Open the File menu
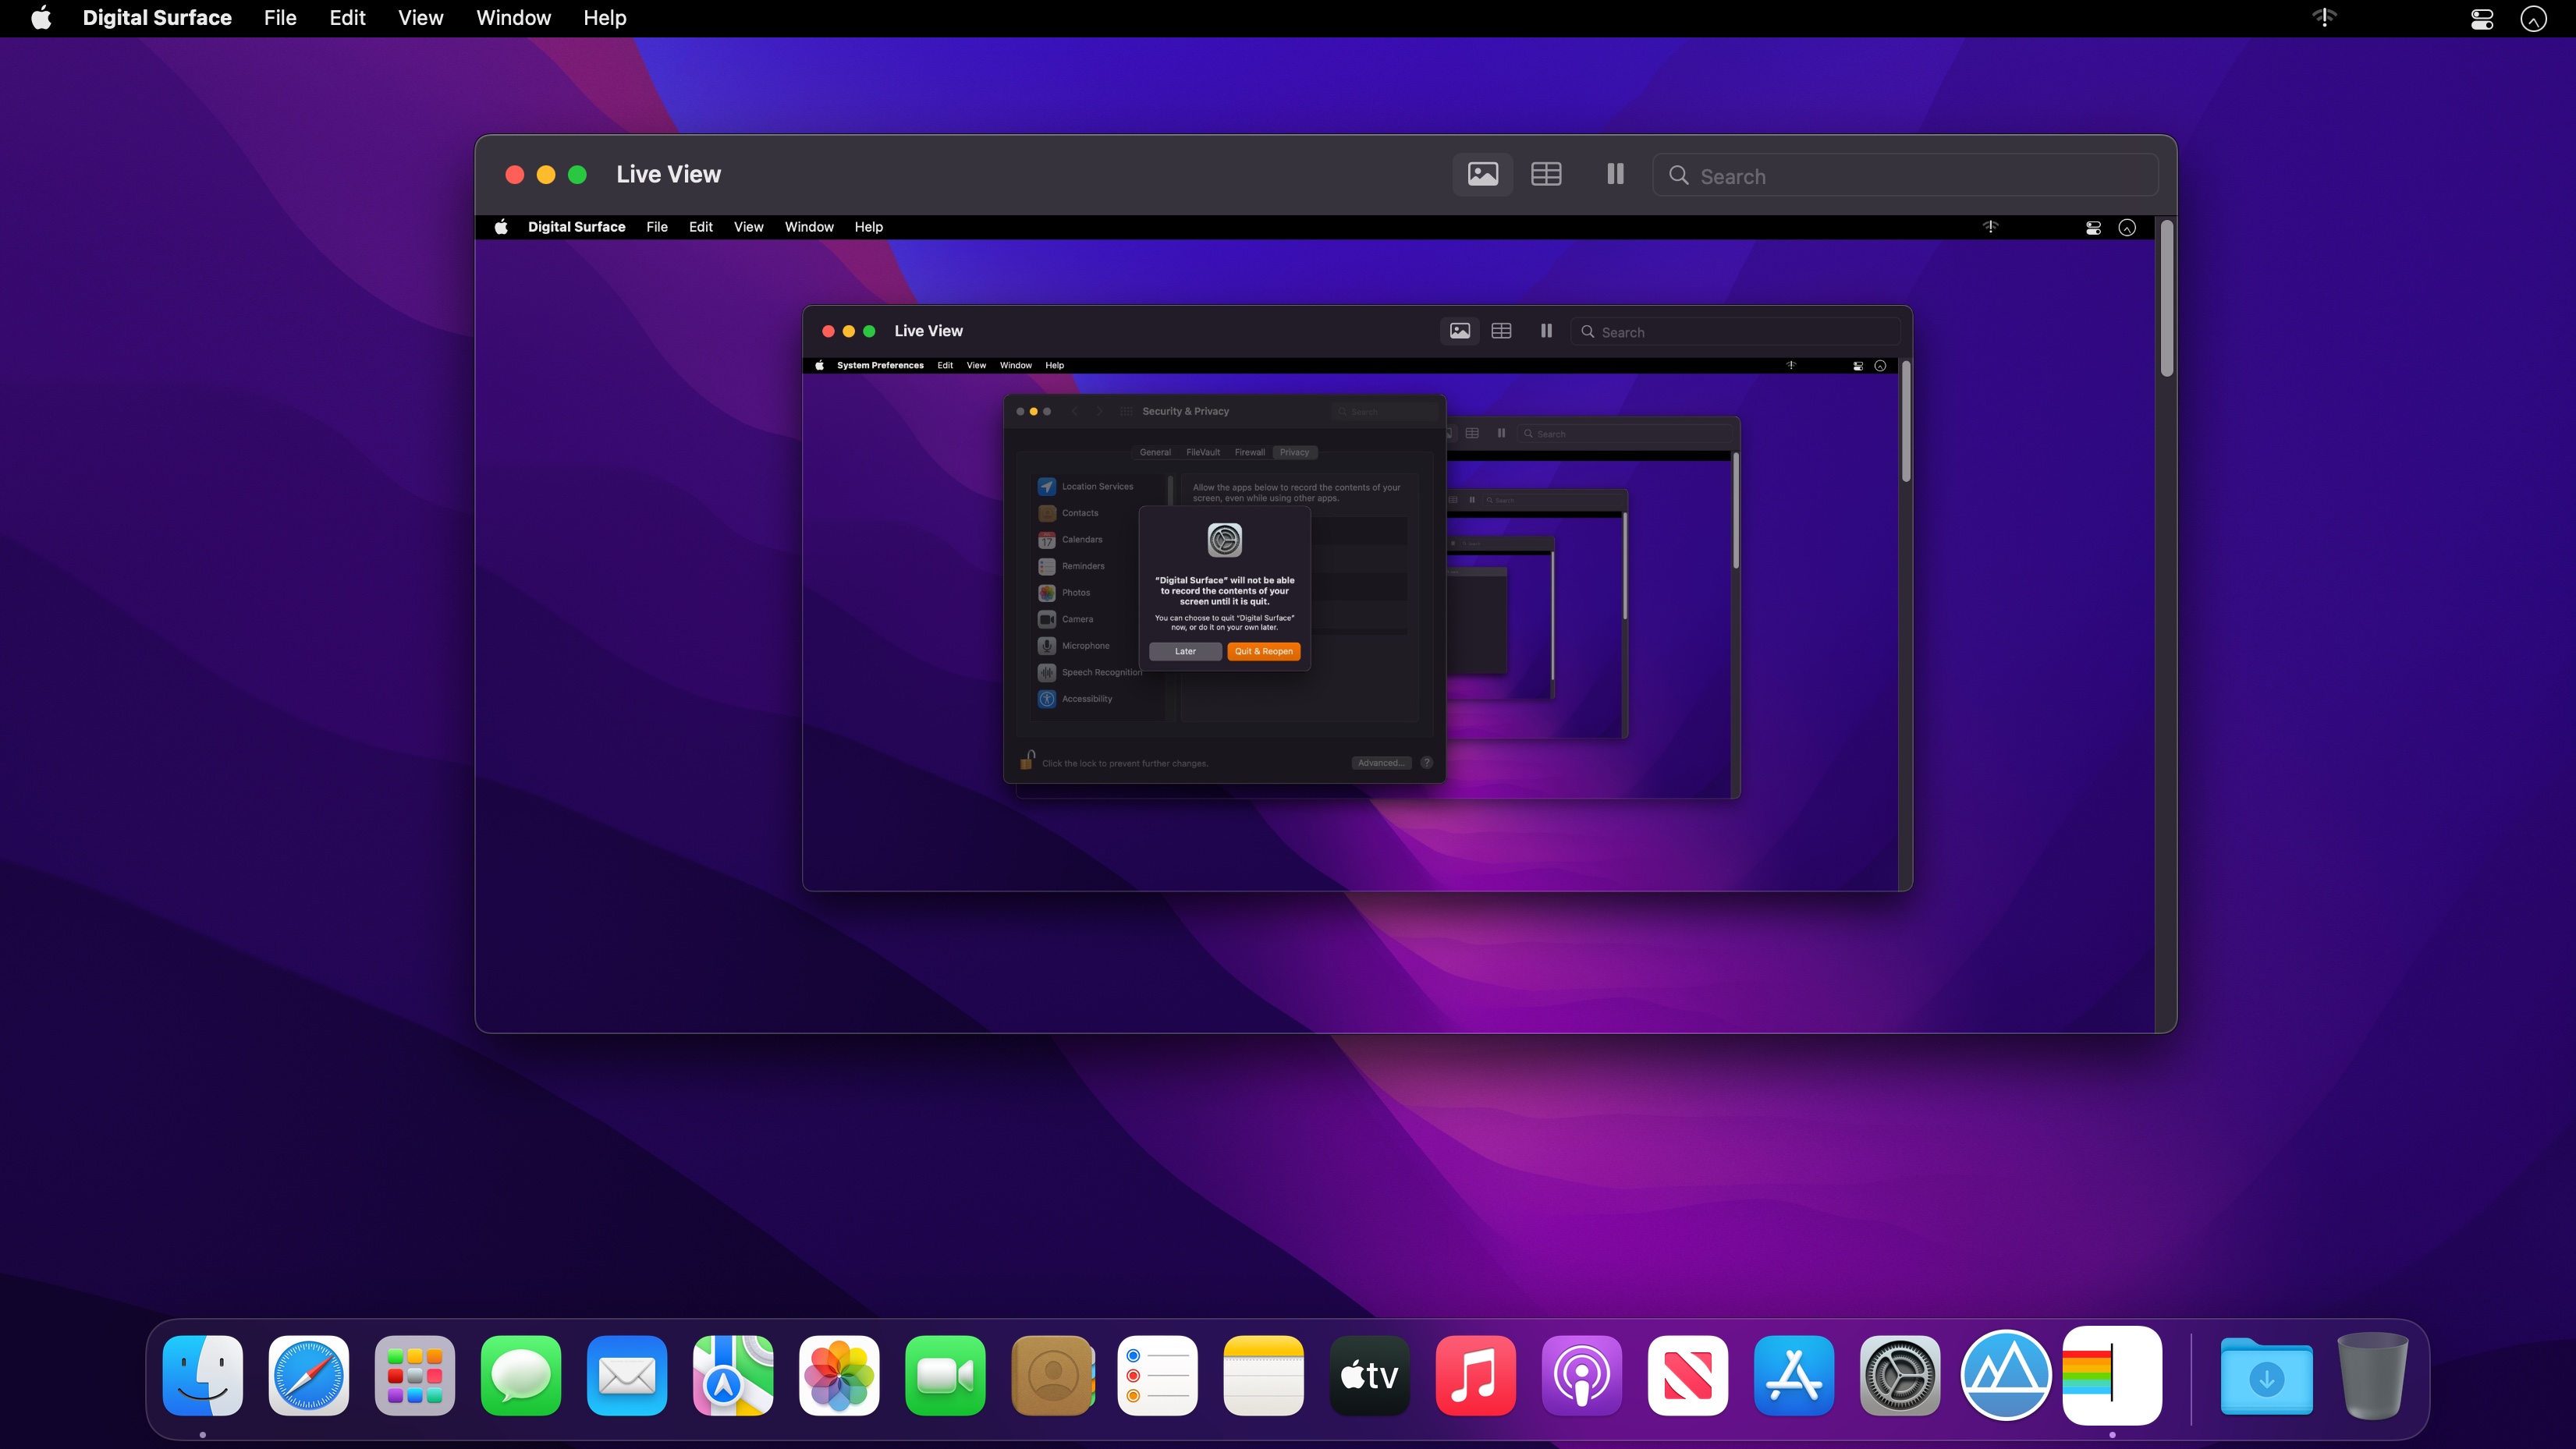The image size is (2576, 1449). coord(280,18)
